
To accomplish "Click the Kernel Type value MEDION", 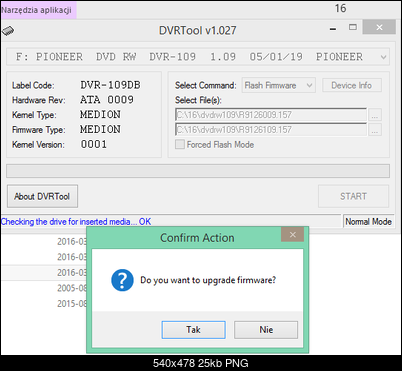I will click(x=100, y=115).
